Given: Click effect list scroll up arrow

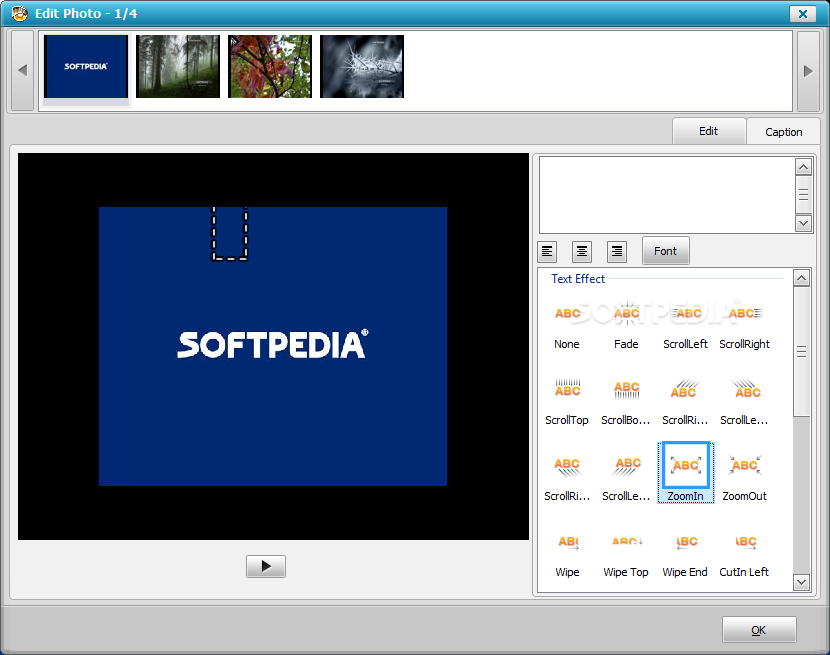Looking at the screenshot, I should click(801, 277).
